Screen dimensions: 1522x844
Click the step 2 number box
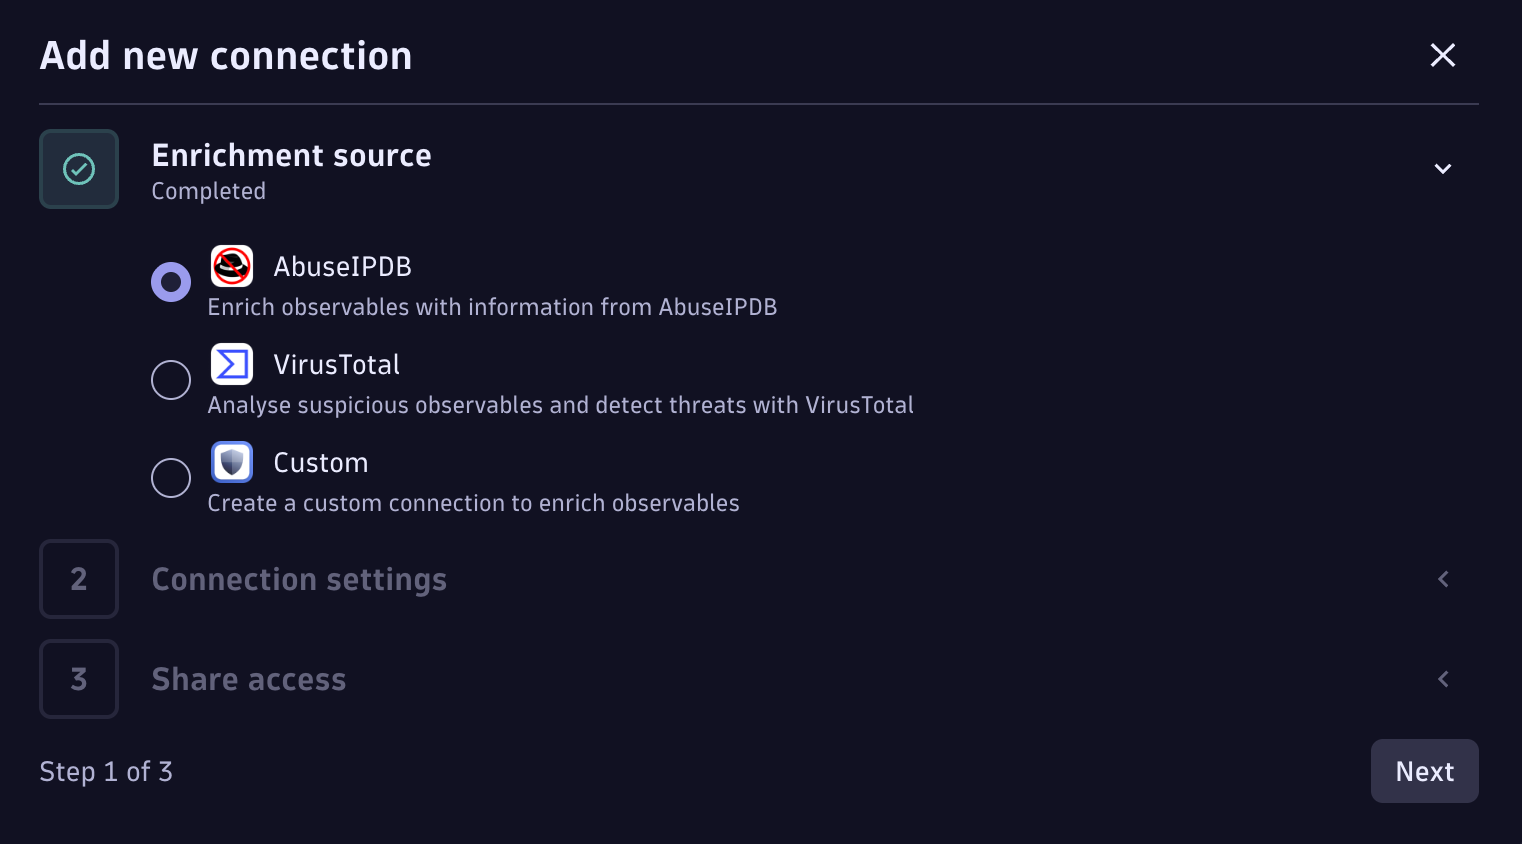coord(79,579)
